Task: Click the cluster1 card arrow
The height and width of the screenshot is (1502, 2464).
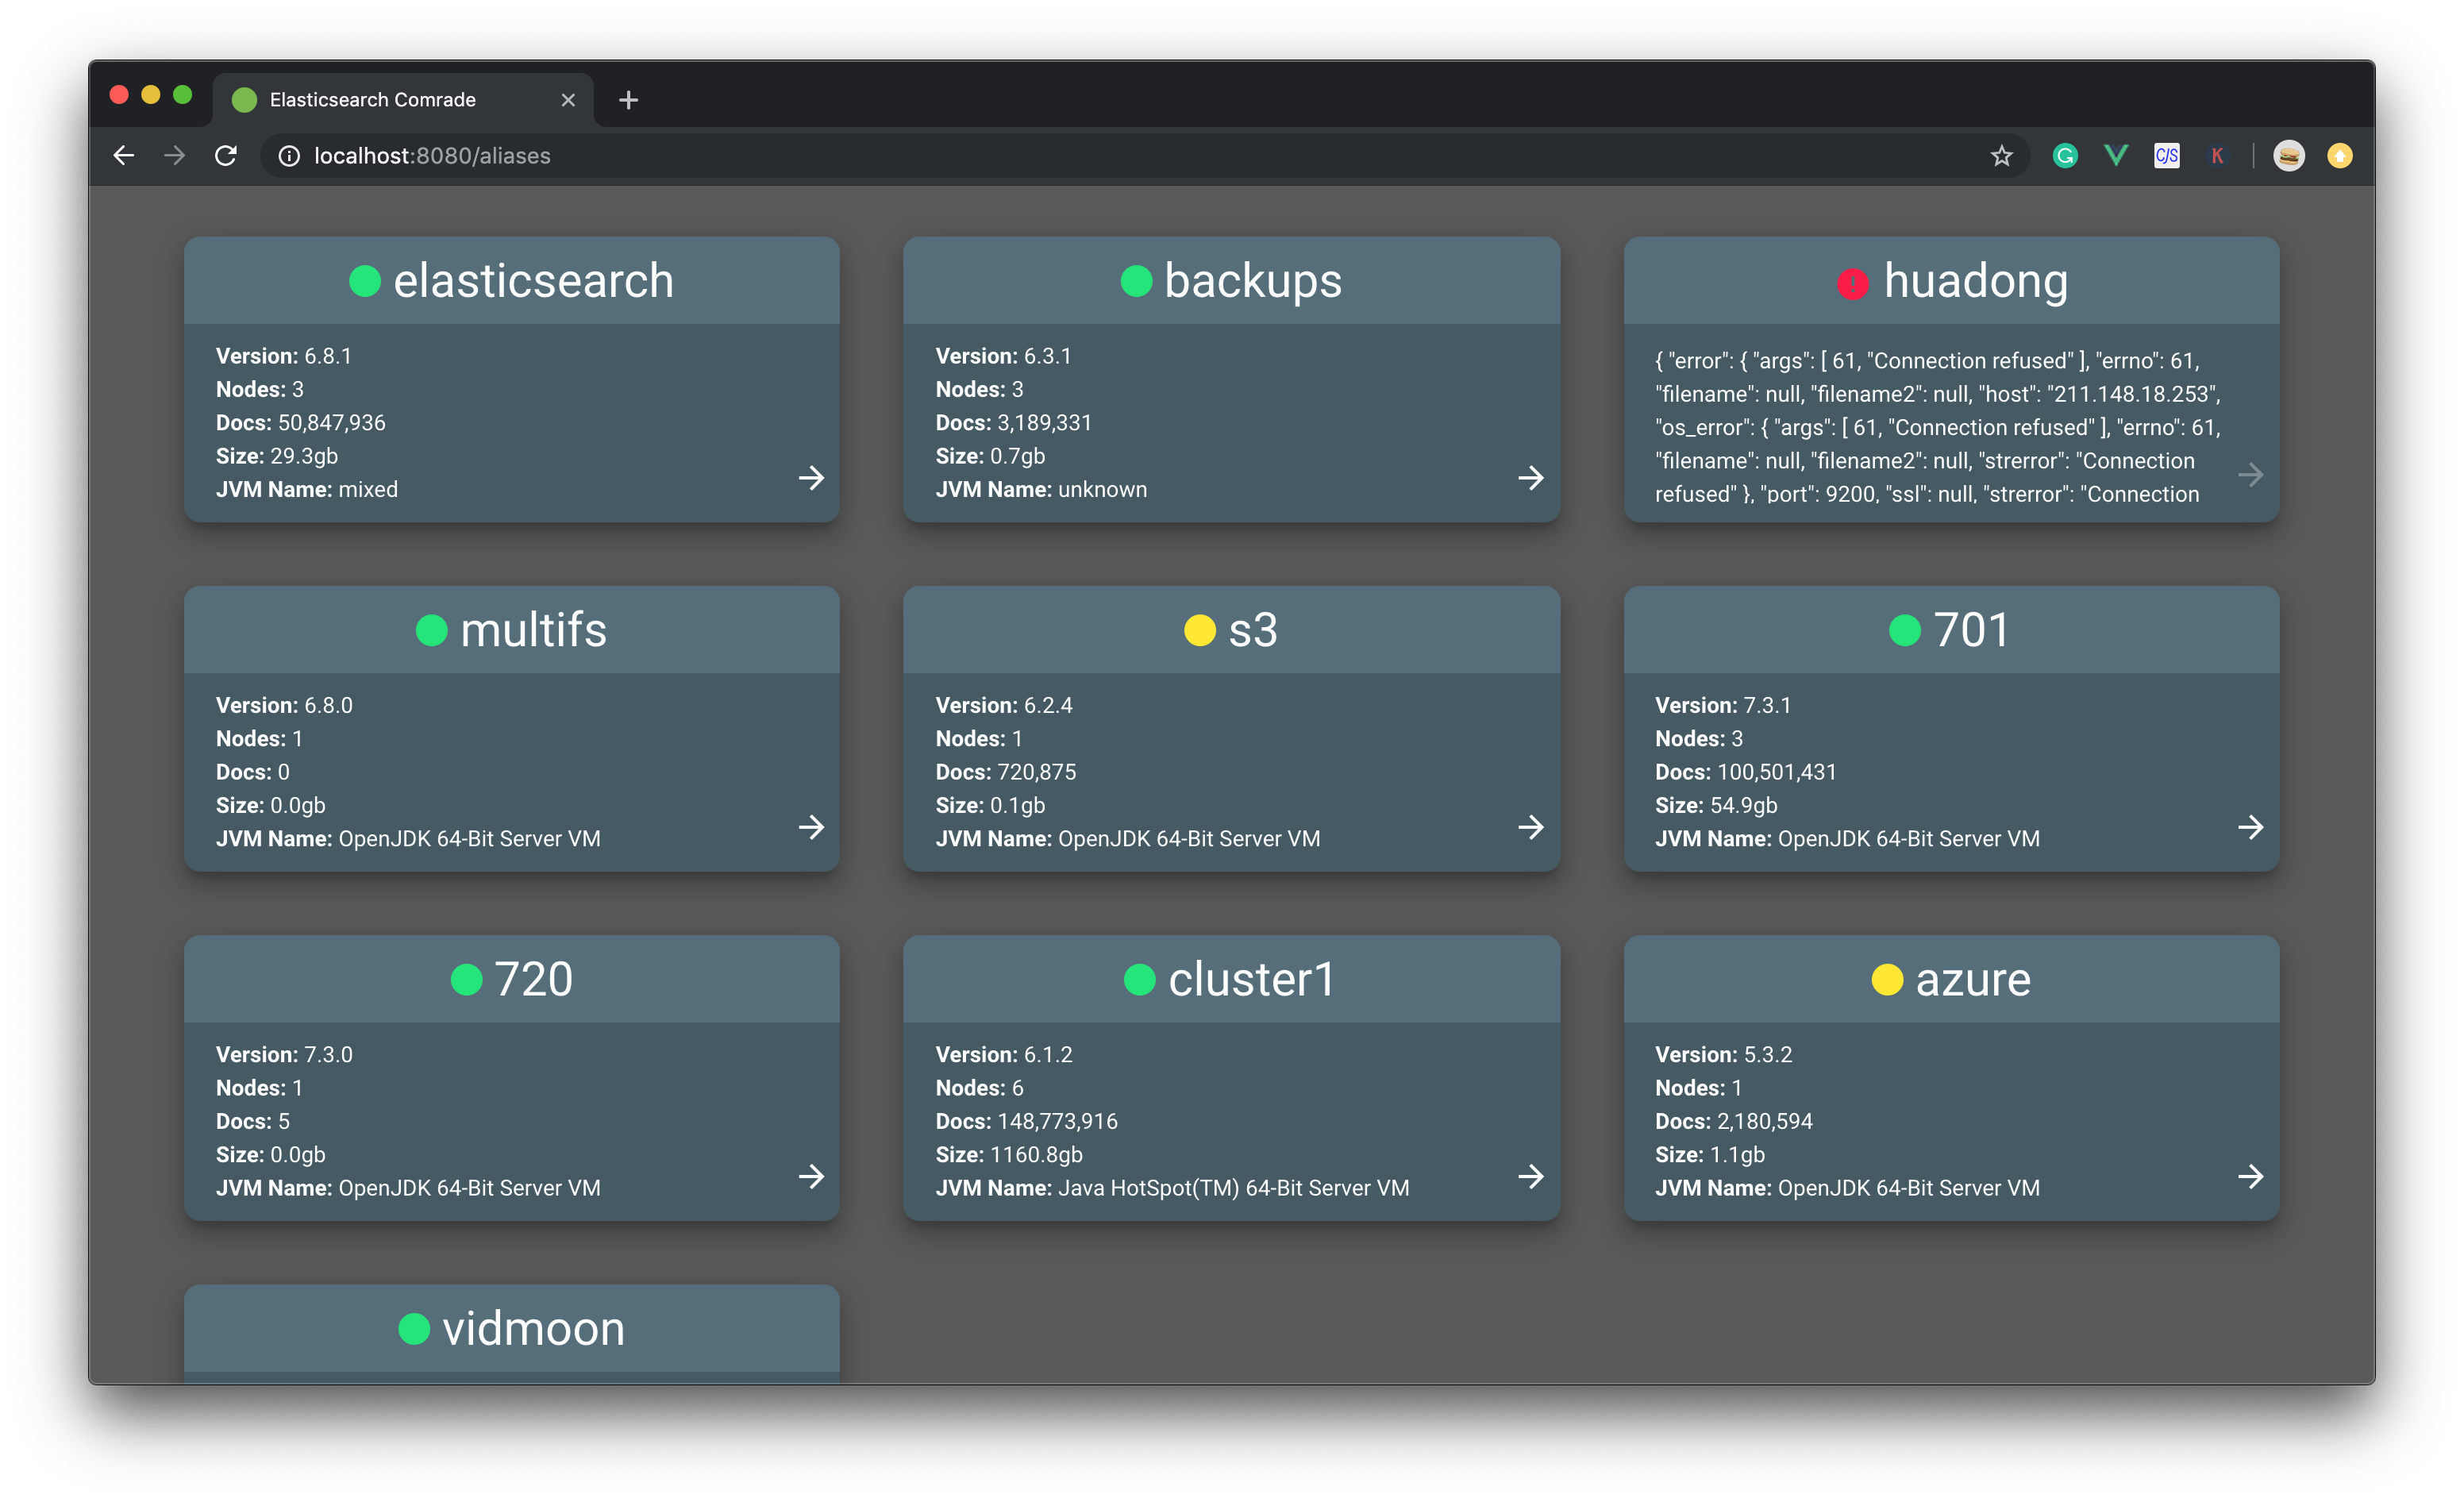Action: [x=1530, y=1176]
